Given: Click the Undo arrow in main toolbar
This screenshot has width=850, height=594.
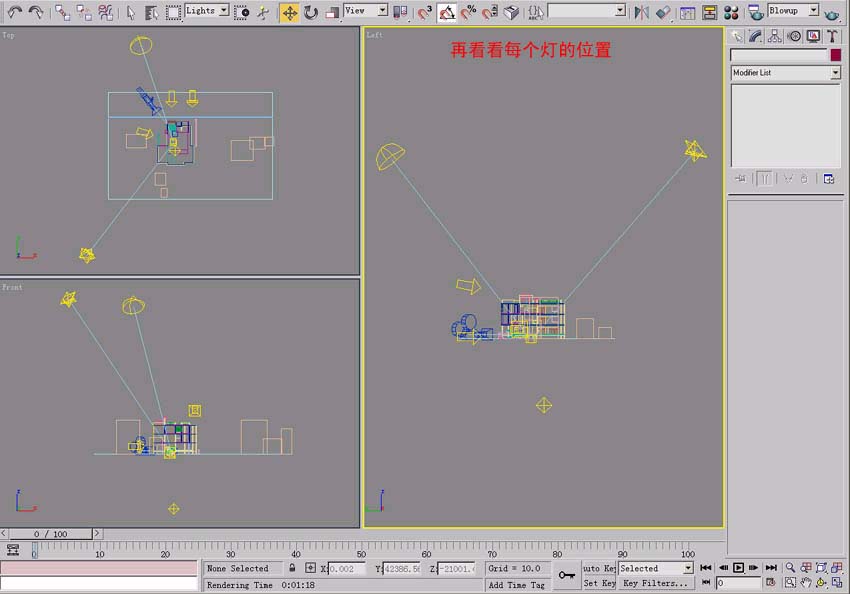Looking at the screenshot, I should pyautogui.click(x=15, y=12).
